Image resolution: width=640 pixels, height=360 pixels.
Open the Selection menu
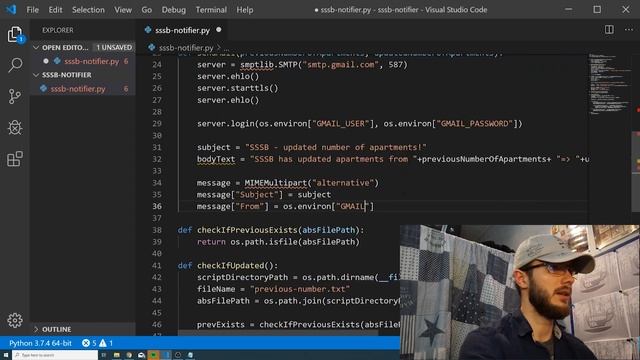tap(88, 10)
